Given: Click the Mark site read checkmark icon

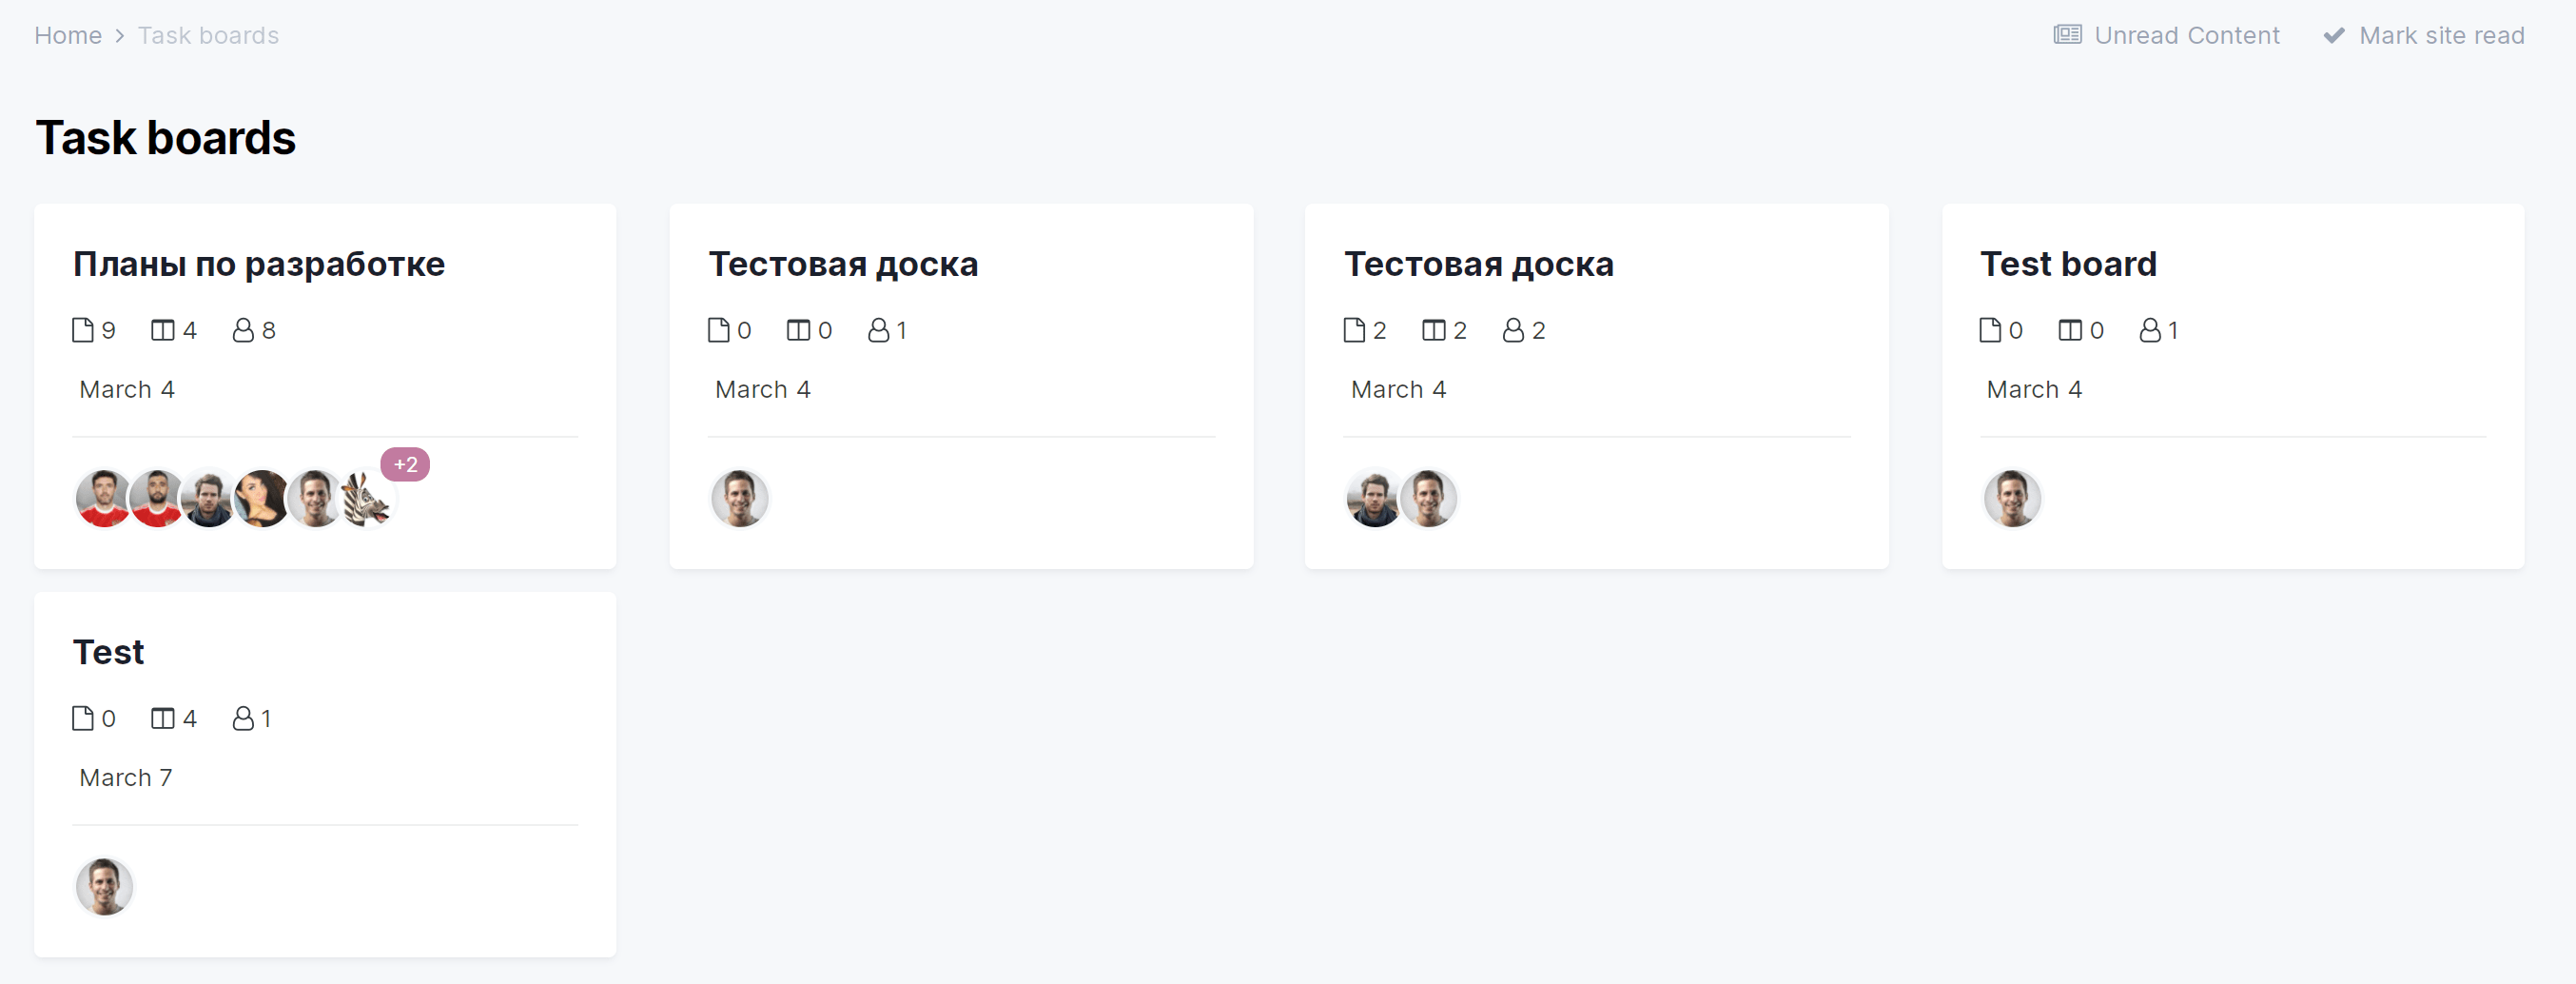Looking at the screenshot, I should coord(2333,36).
